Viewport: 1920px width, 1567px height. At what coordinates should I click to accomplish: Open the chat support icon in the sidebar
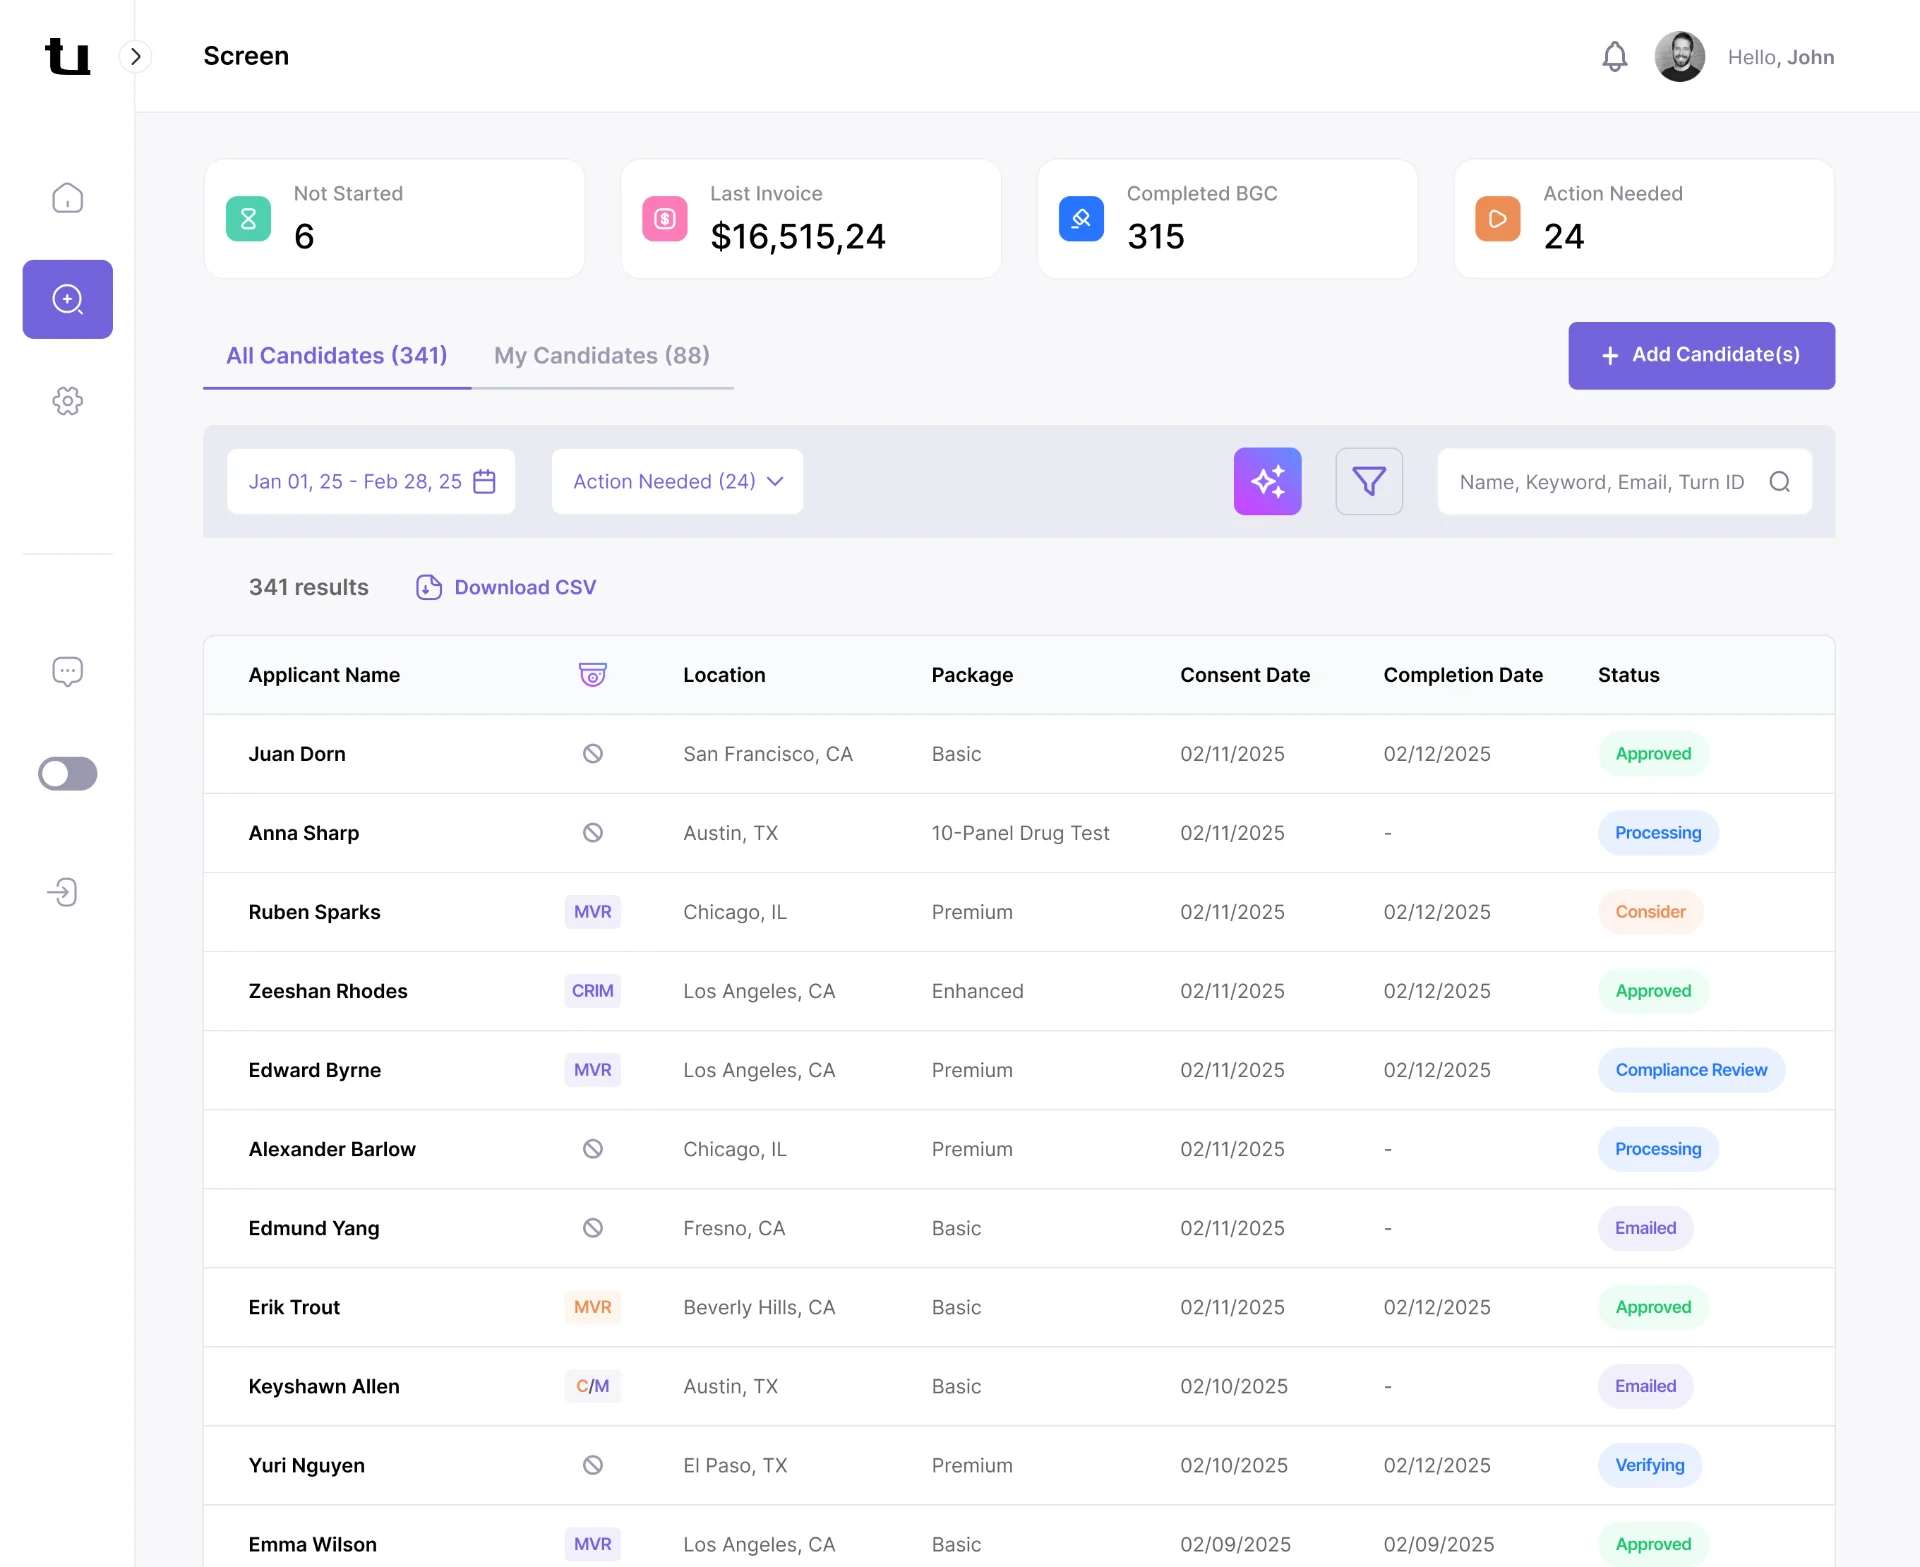67,671
